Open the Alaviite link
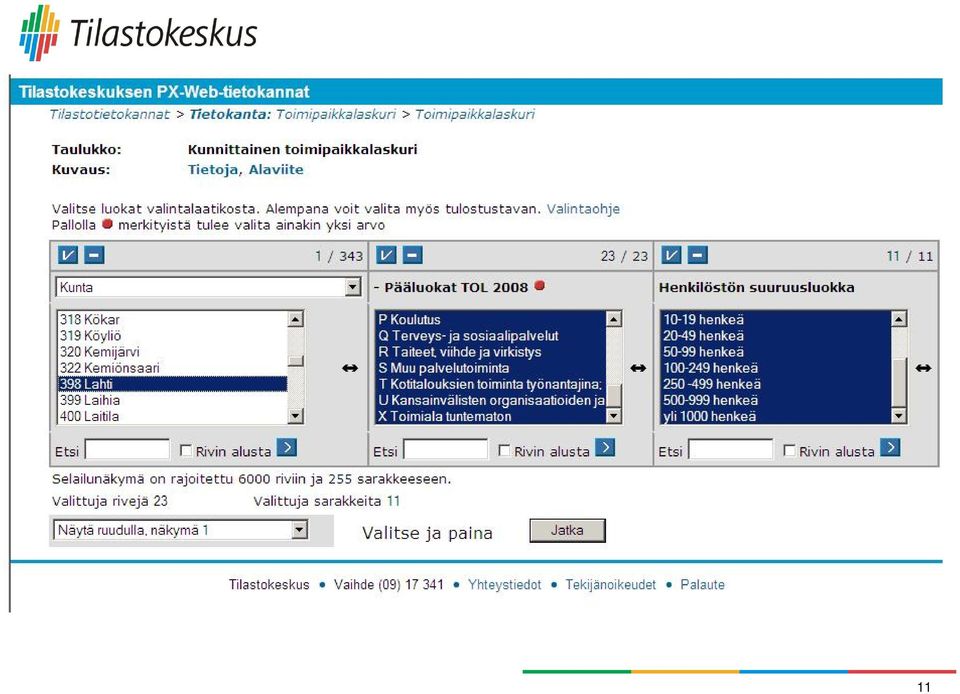This screenshot has height=694, width=960. point(276,170)
